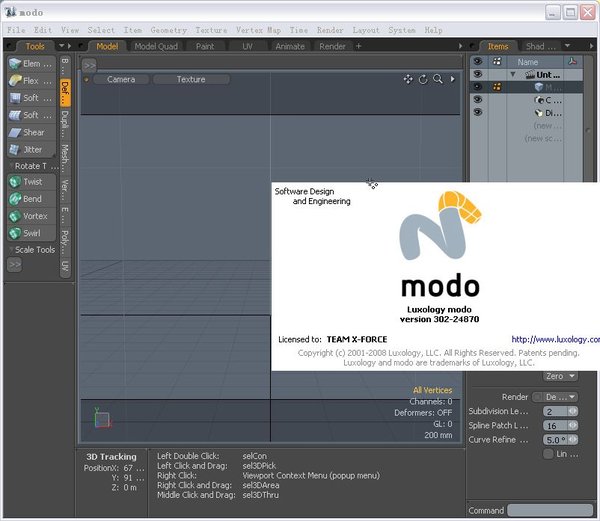This screenshot has height=521, width=600.
Task: Click the viewport rotate icon
Action: point(423,79)
